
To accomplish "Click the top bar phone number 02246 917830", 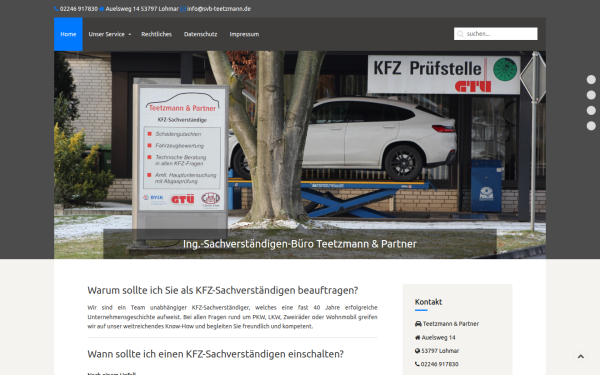I will coord(79,9).
